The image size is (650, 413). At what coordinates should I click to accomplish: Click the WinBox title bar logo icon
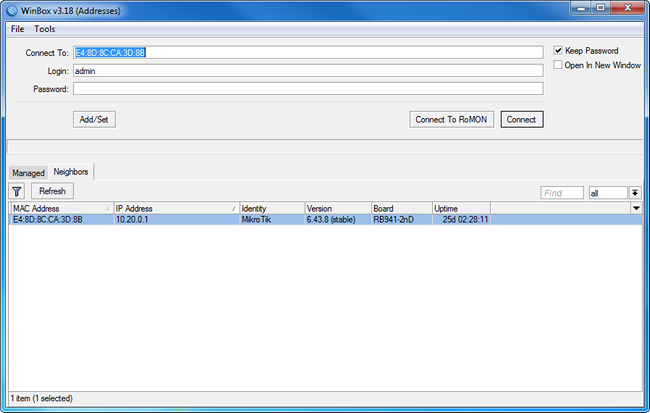(12, 10)
